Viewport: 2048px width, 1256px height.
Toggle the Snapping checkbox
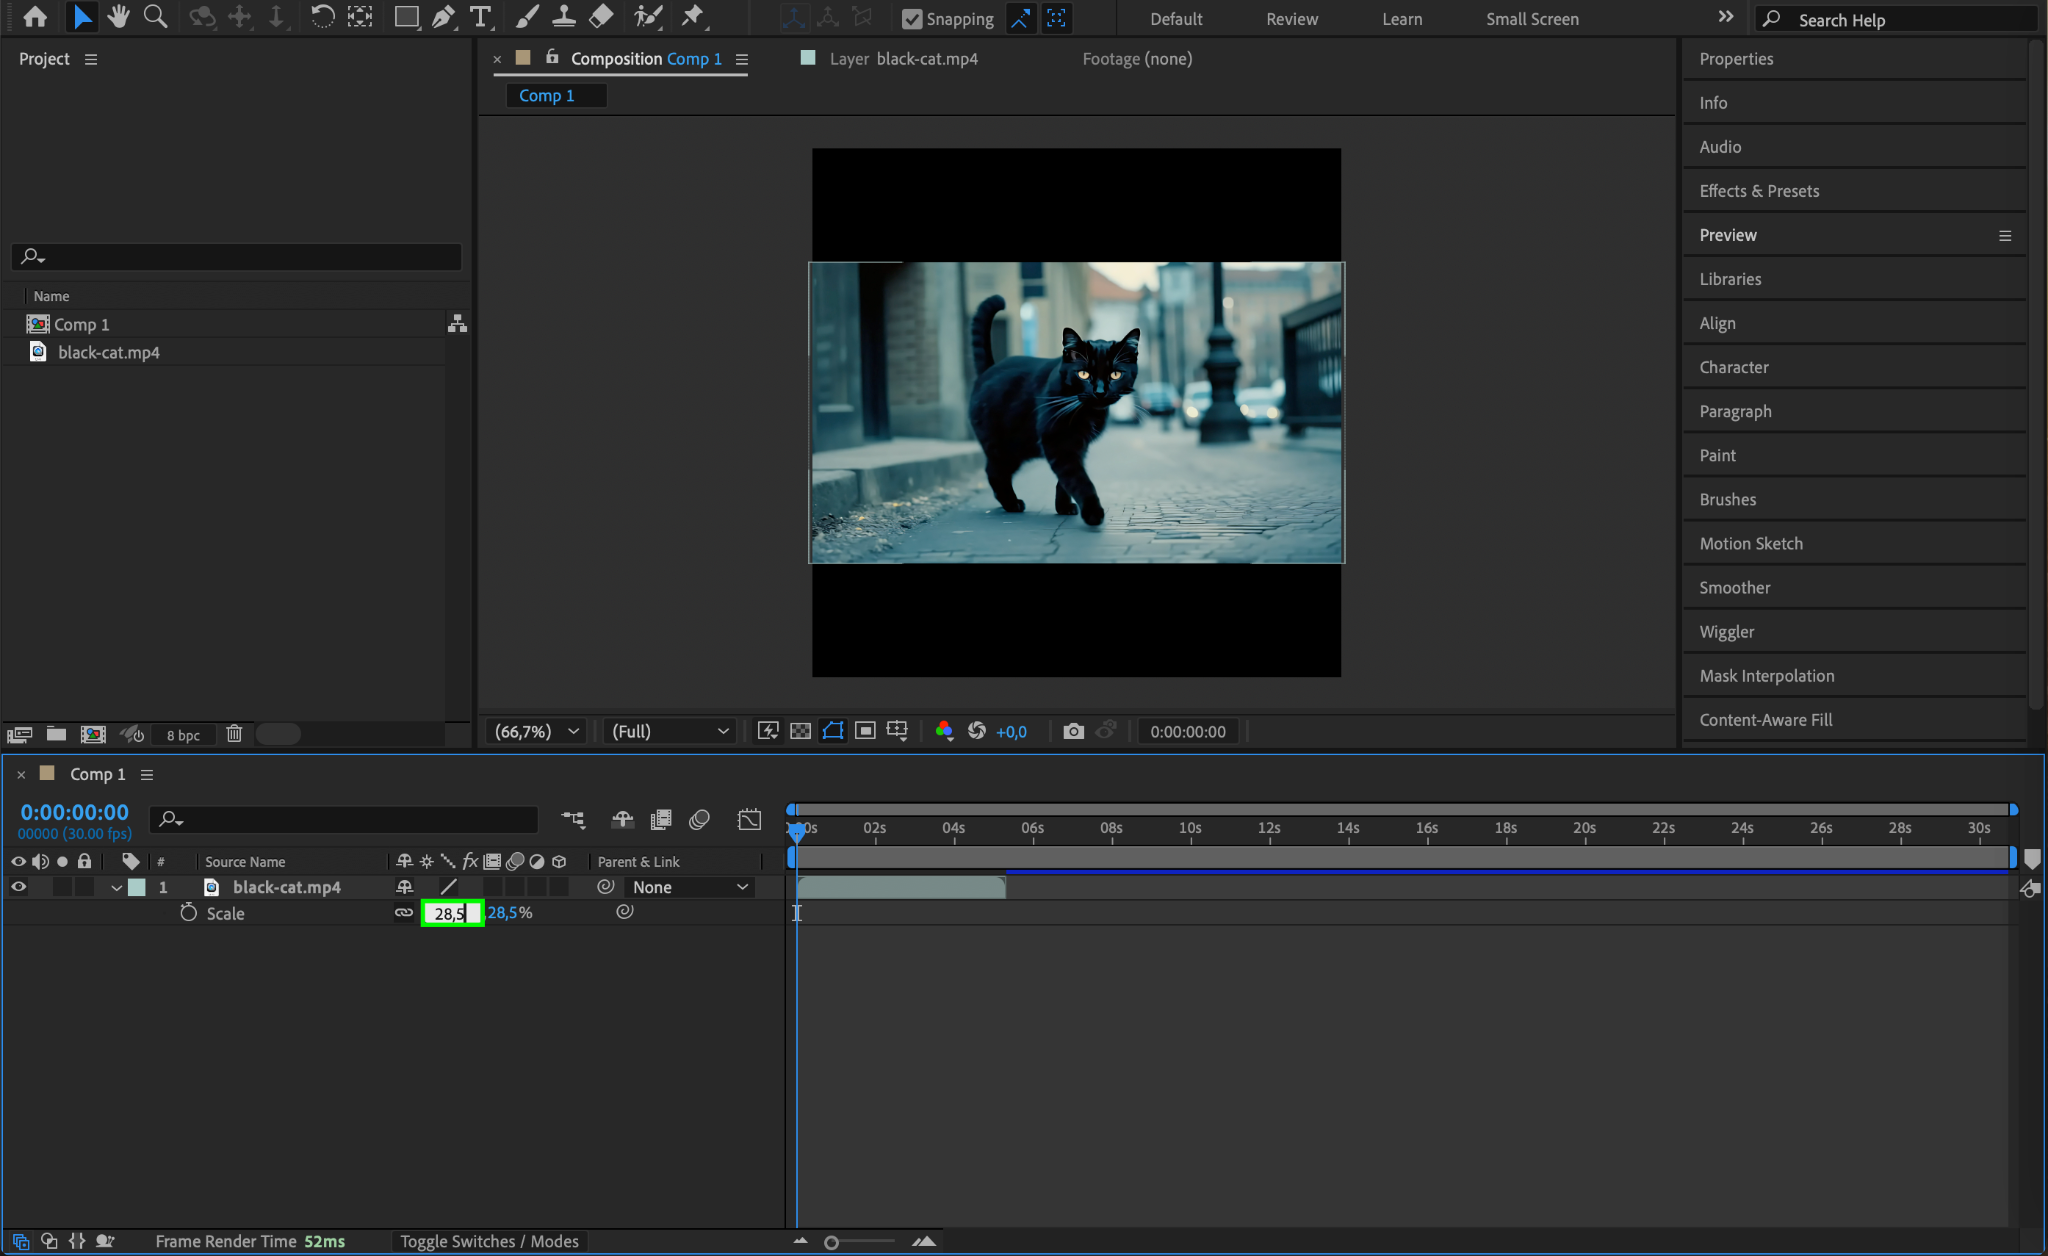912,19
